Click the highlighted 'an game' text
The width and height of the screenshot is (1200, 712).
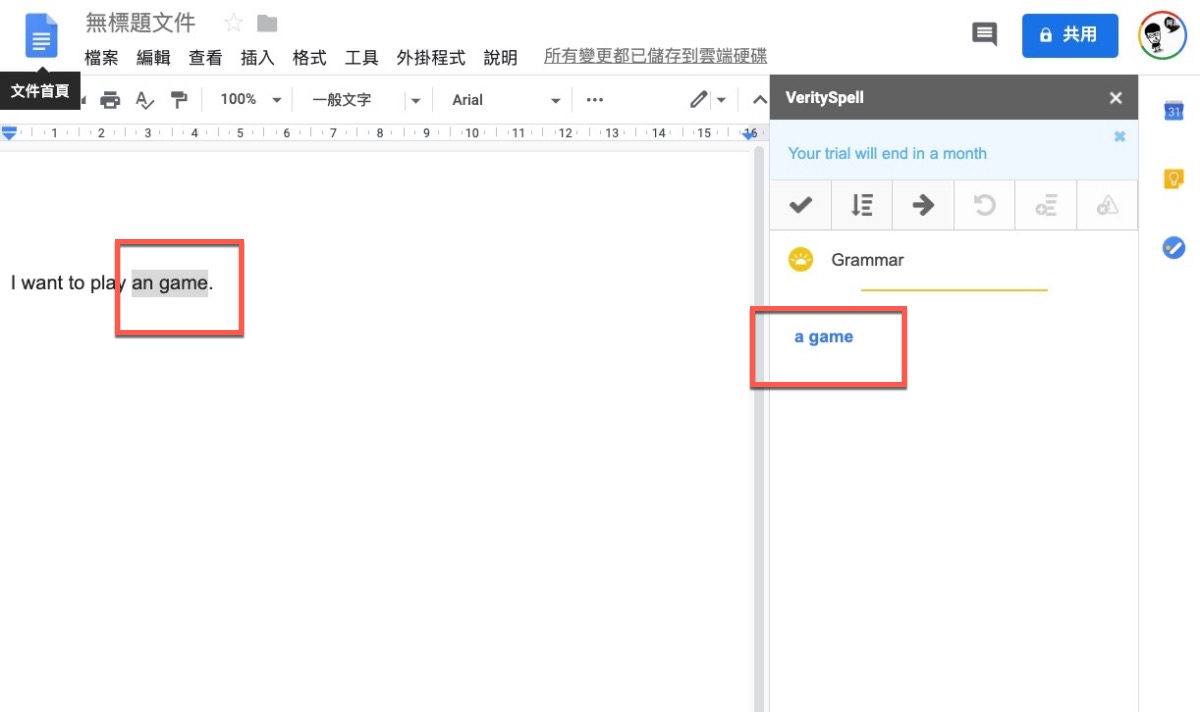tap(170, 283)
